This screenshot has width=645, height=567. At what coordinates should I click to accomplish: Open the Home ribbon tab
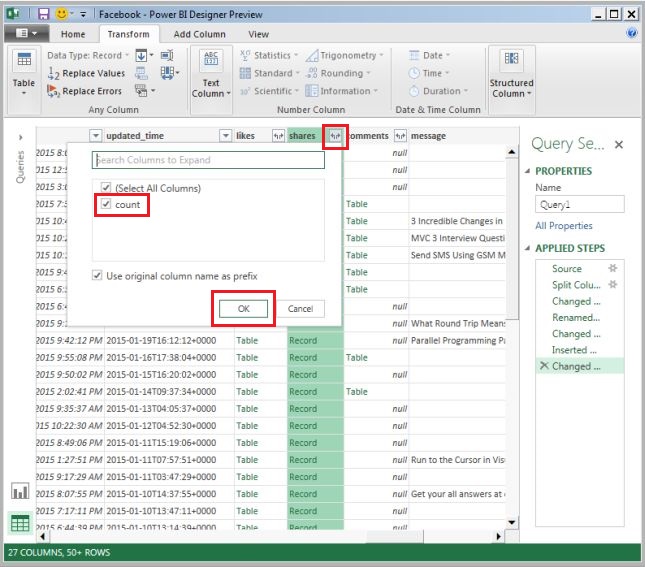click(73, 34)
